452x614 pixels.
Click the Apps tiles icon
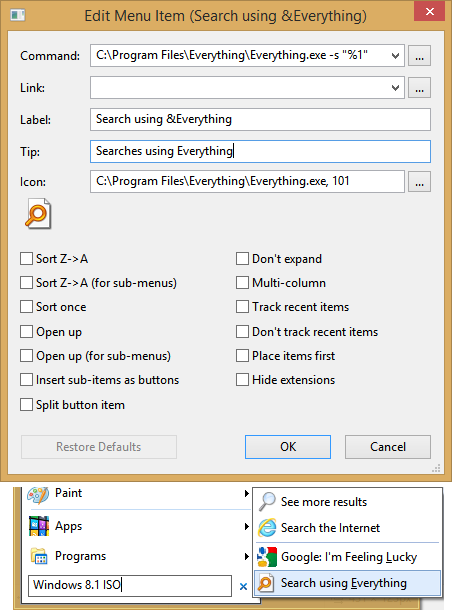coord(39,526)
